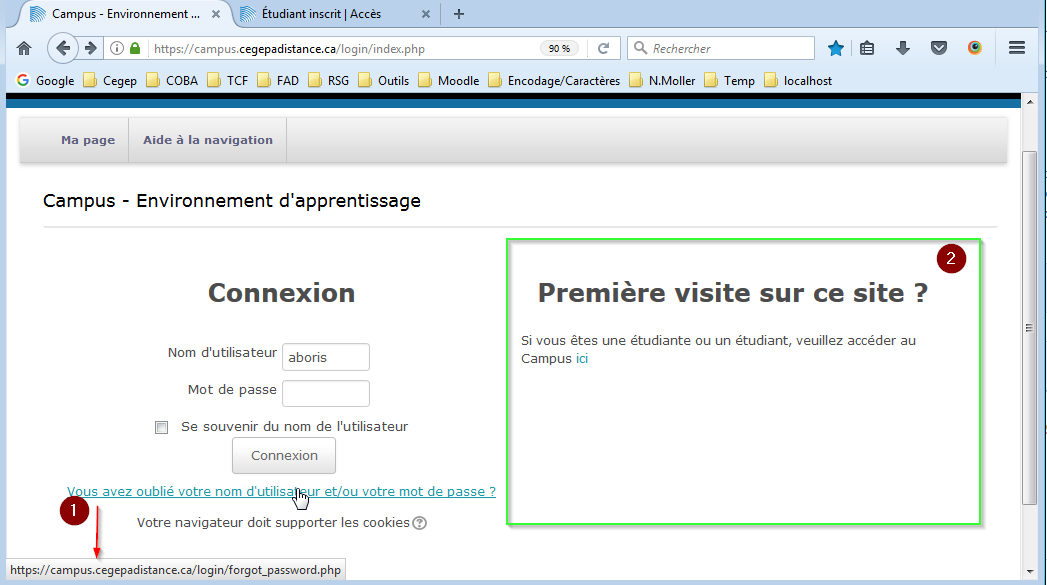Open the Outils bookmark folder

click(x=383, y=80)
